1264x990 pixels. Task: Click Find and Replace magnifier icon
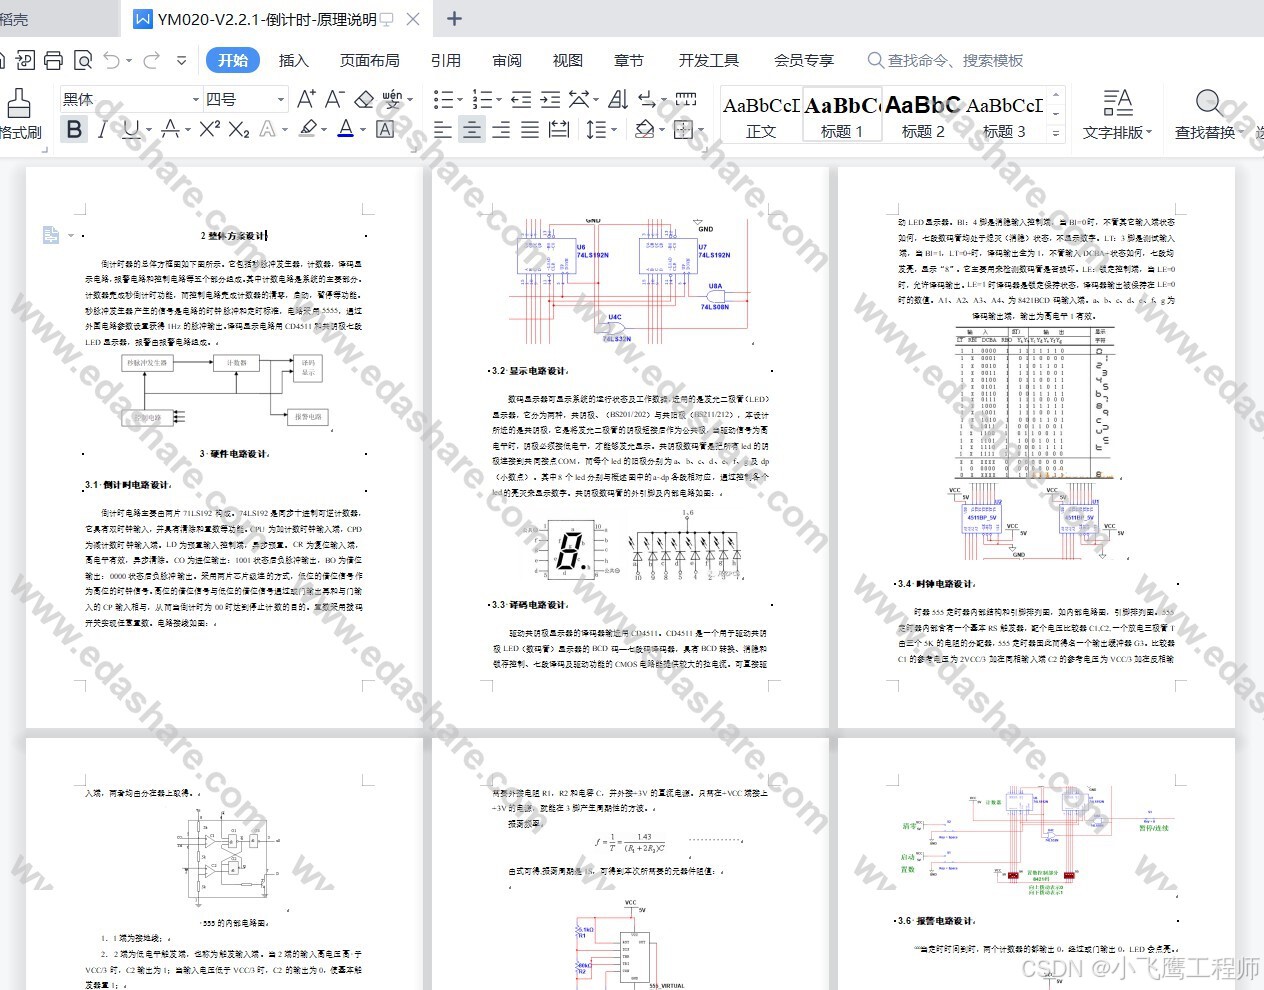click(1208, 102)
